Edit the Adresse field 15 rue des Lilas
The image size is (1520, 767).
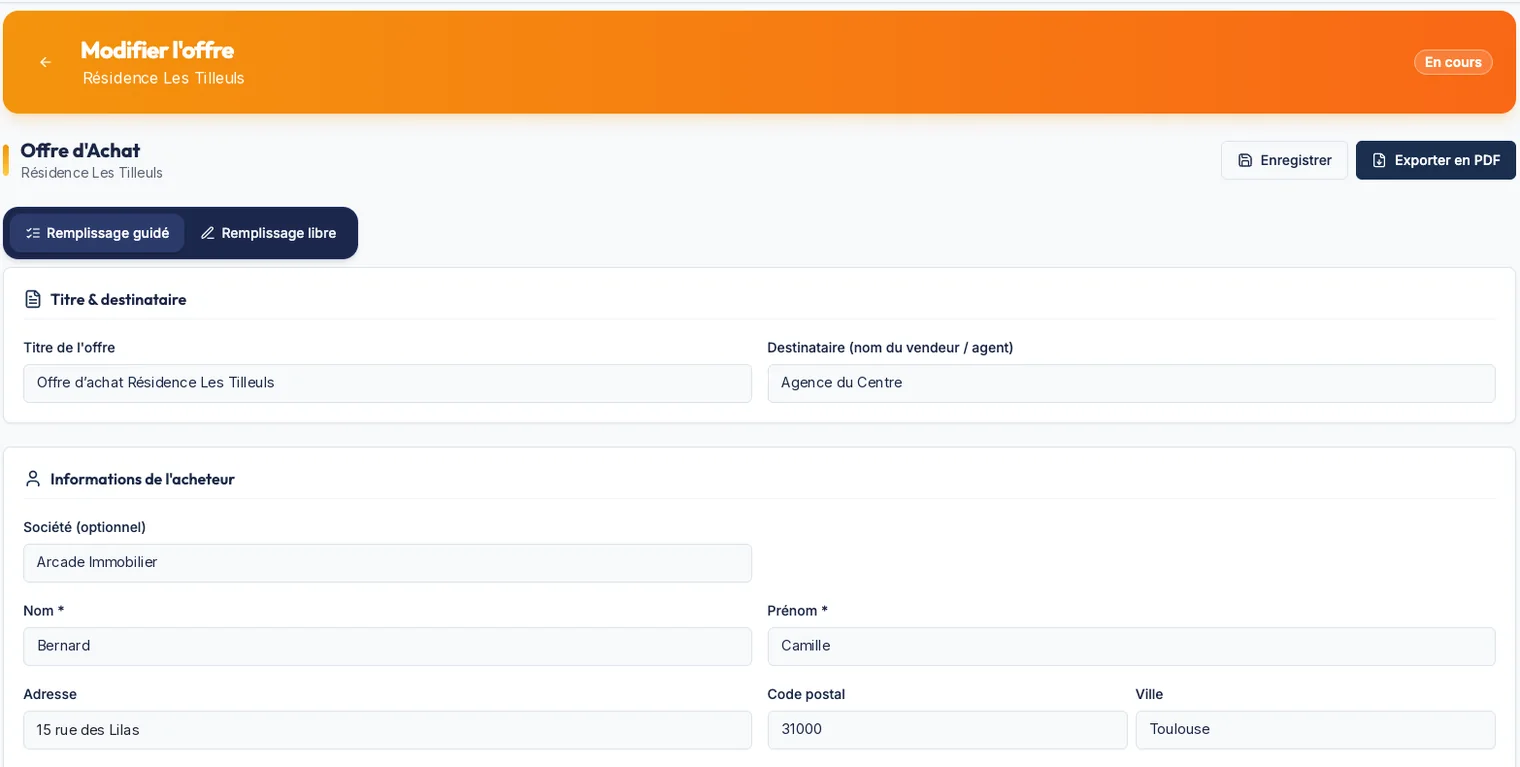point(387,730)
